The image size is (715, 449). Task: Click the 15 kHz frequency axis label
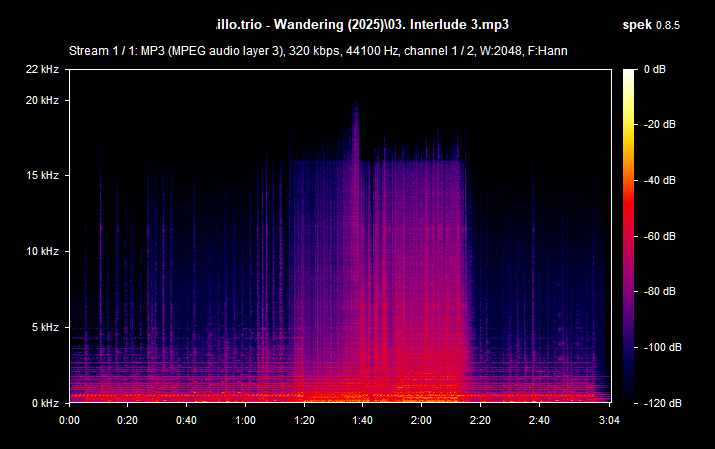click(42, 175)
